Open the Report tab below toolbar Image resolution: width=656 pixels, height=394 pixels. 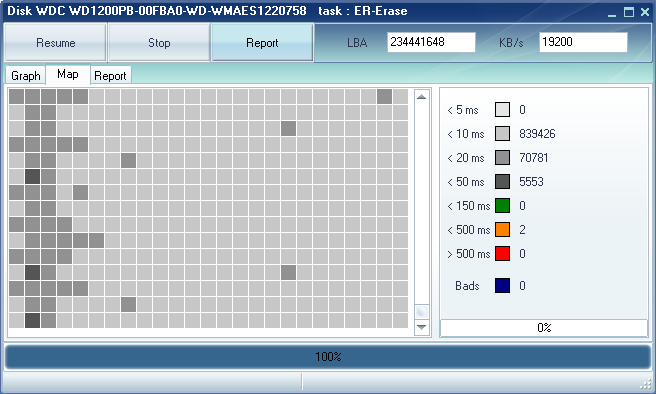click(110, 76)
